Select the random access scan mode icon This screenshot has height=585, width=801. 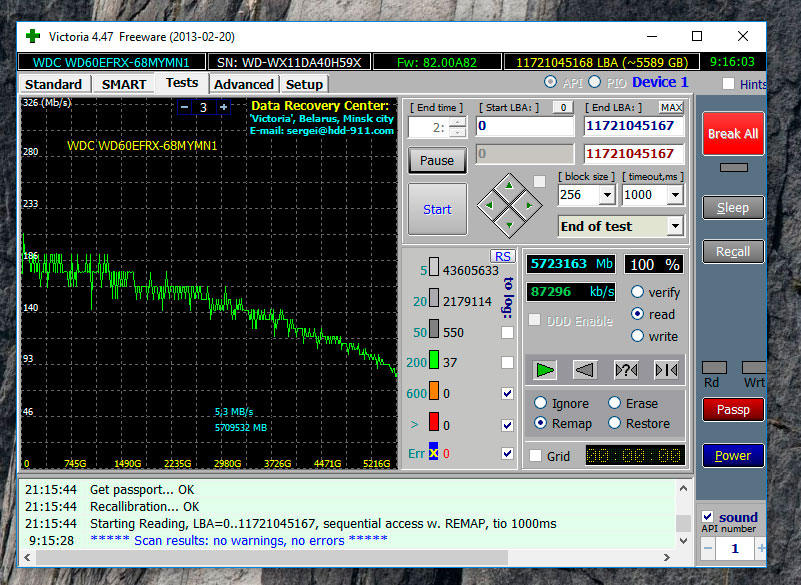(626, 370)
